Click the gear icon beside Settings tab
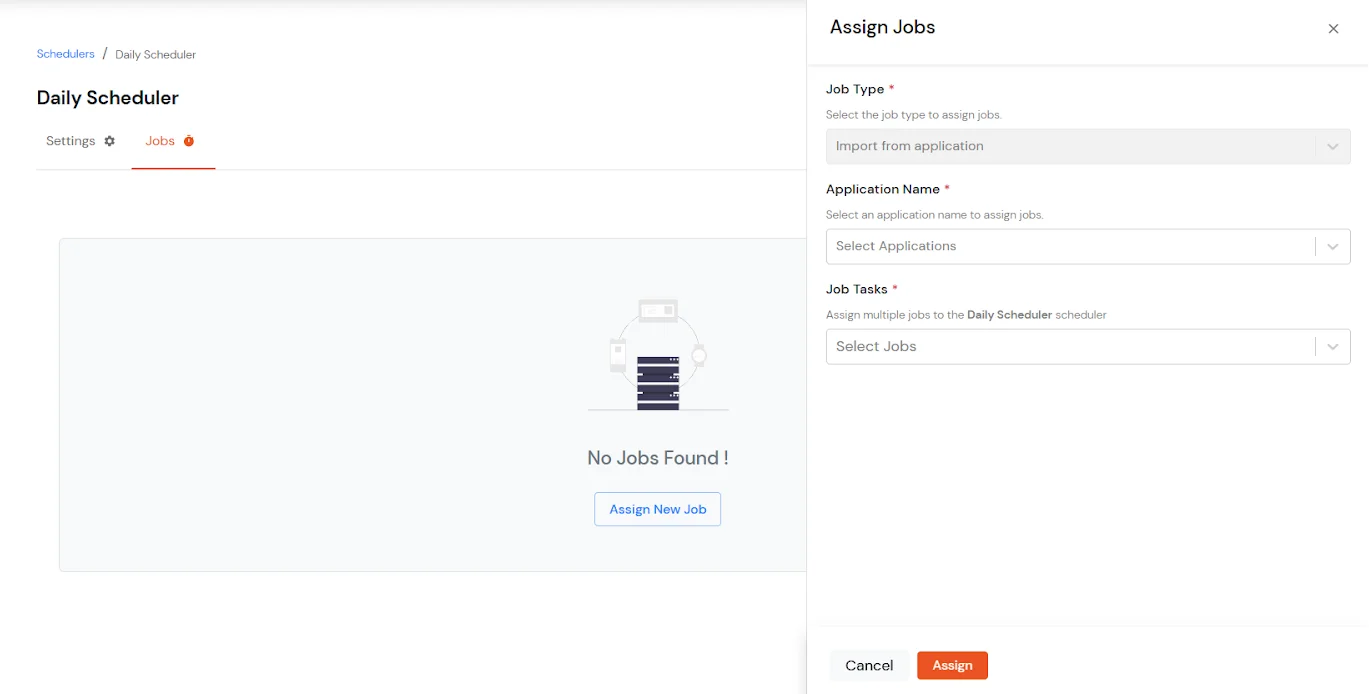 pyautogui.click(x=108, y=141)
